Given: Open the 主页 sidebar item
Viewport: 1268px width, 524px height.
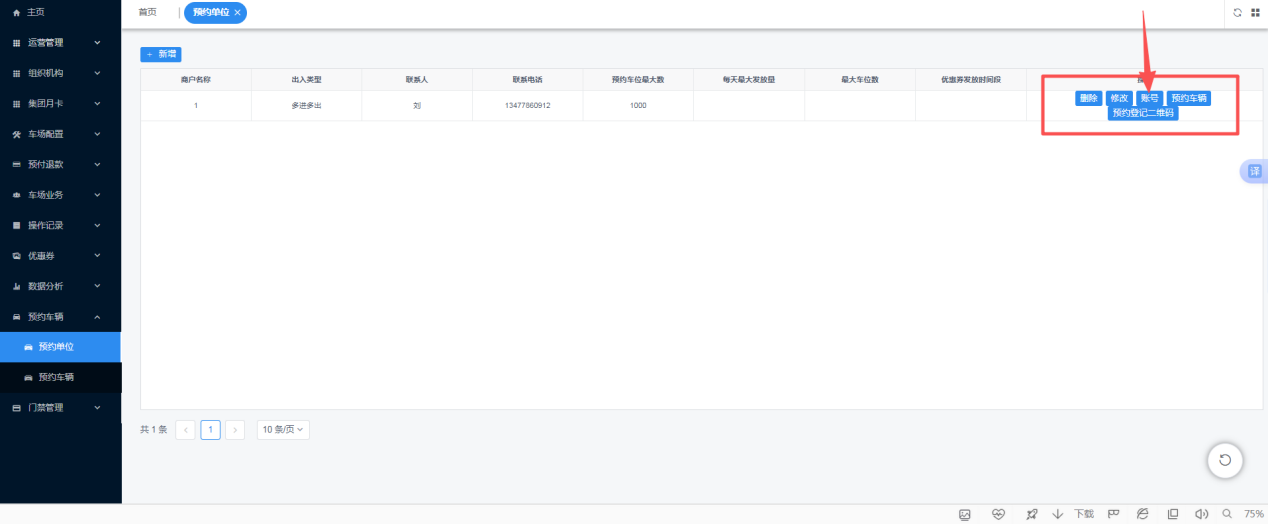Looking at the screenshot, I should tap(60, 12).
